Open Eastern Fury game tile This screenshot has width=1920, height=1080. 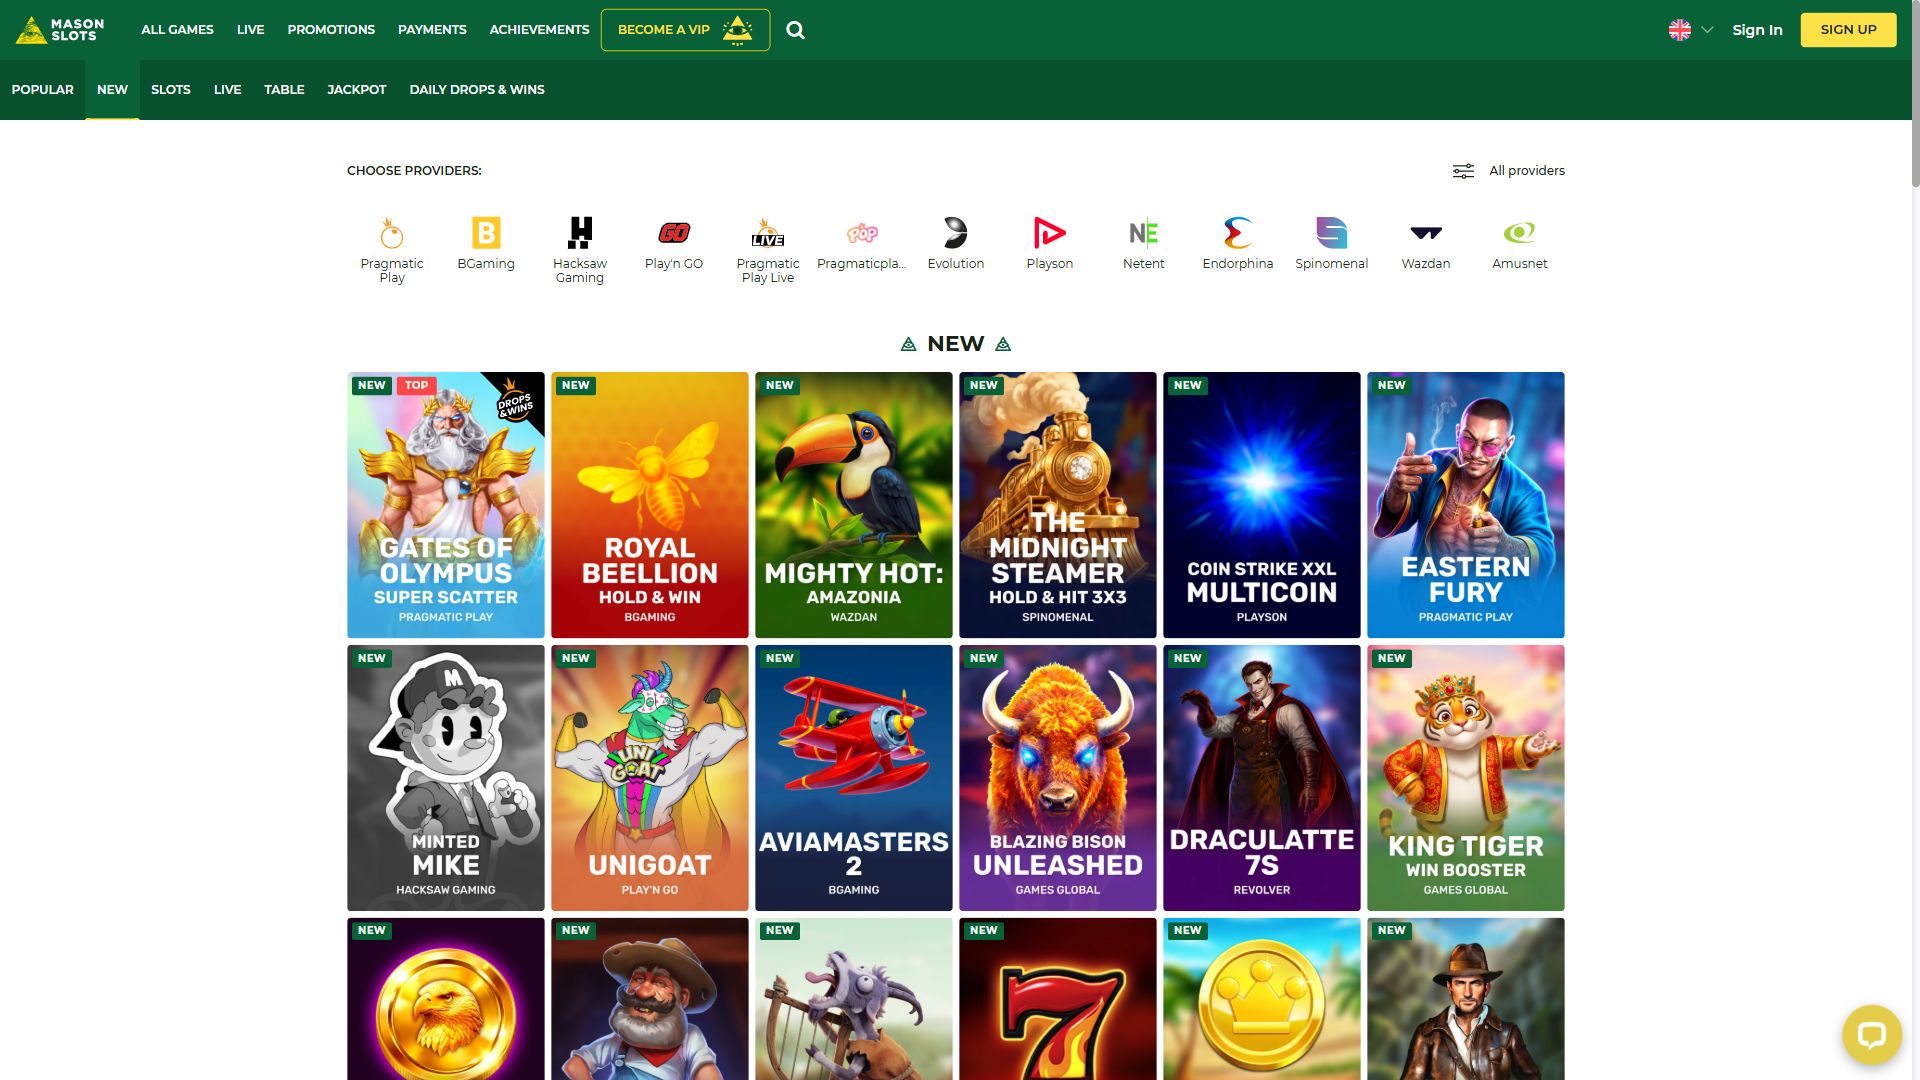tap(1466, 505)
